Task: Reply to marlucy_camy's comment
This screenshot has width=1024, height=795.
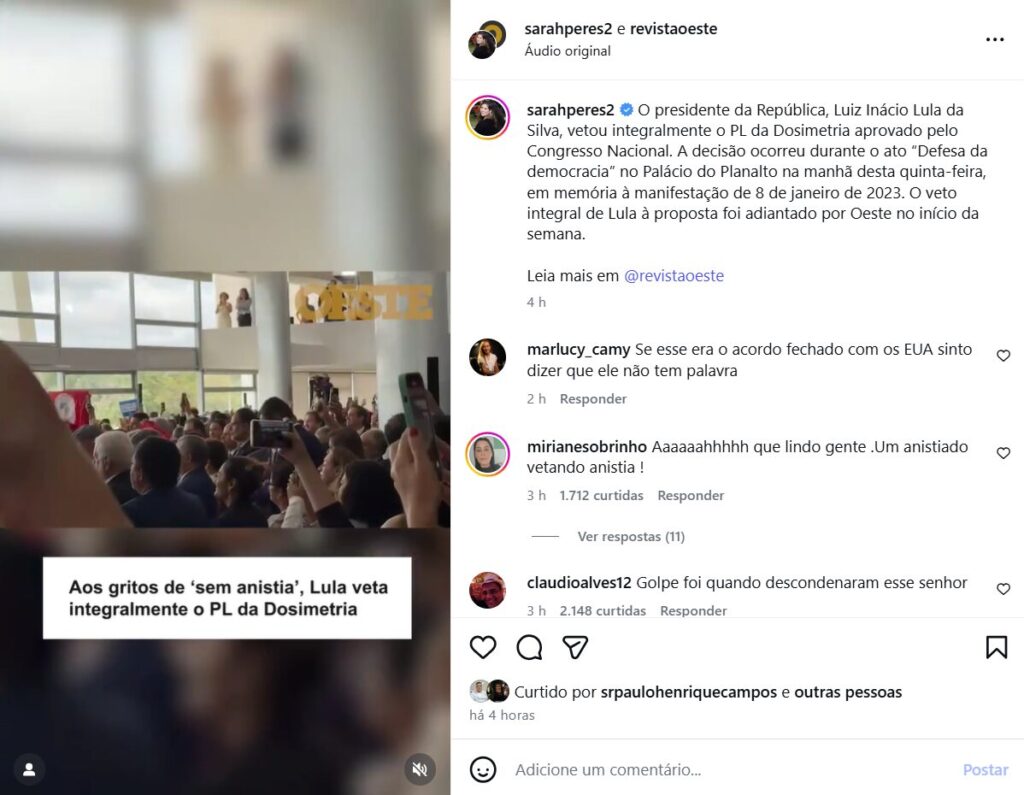Action: coord(593,398)
